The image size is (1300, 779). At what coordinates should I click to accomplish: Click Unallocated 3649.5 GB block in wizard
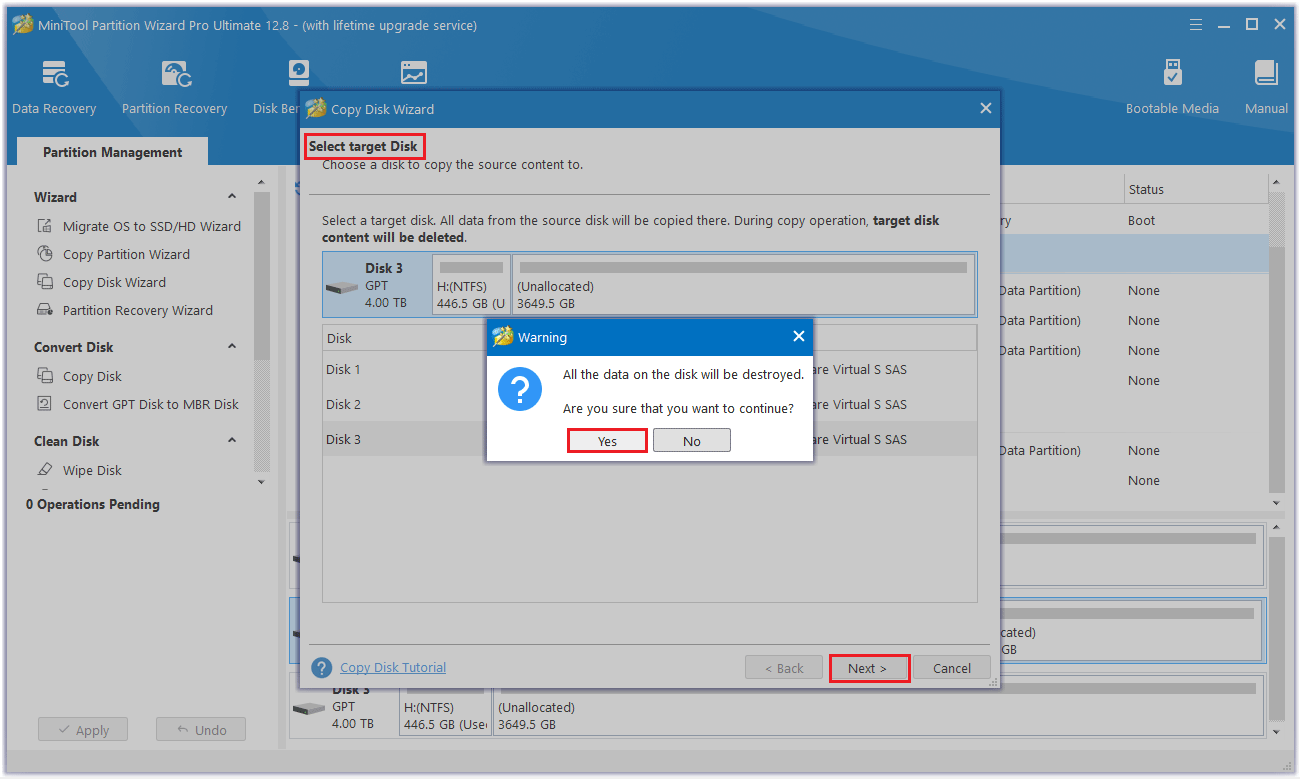(743, 285)
